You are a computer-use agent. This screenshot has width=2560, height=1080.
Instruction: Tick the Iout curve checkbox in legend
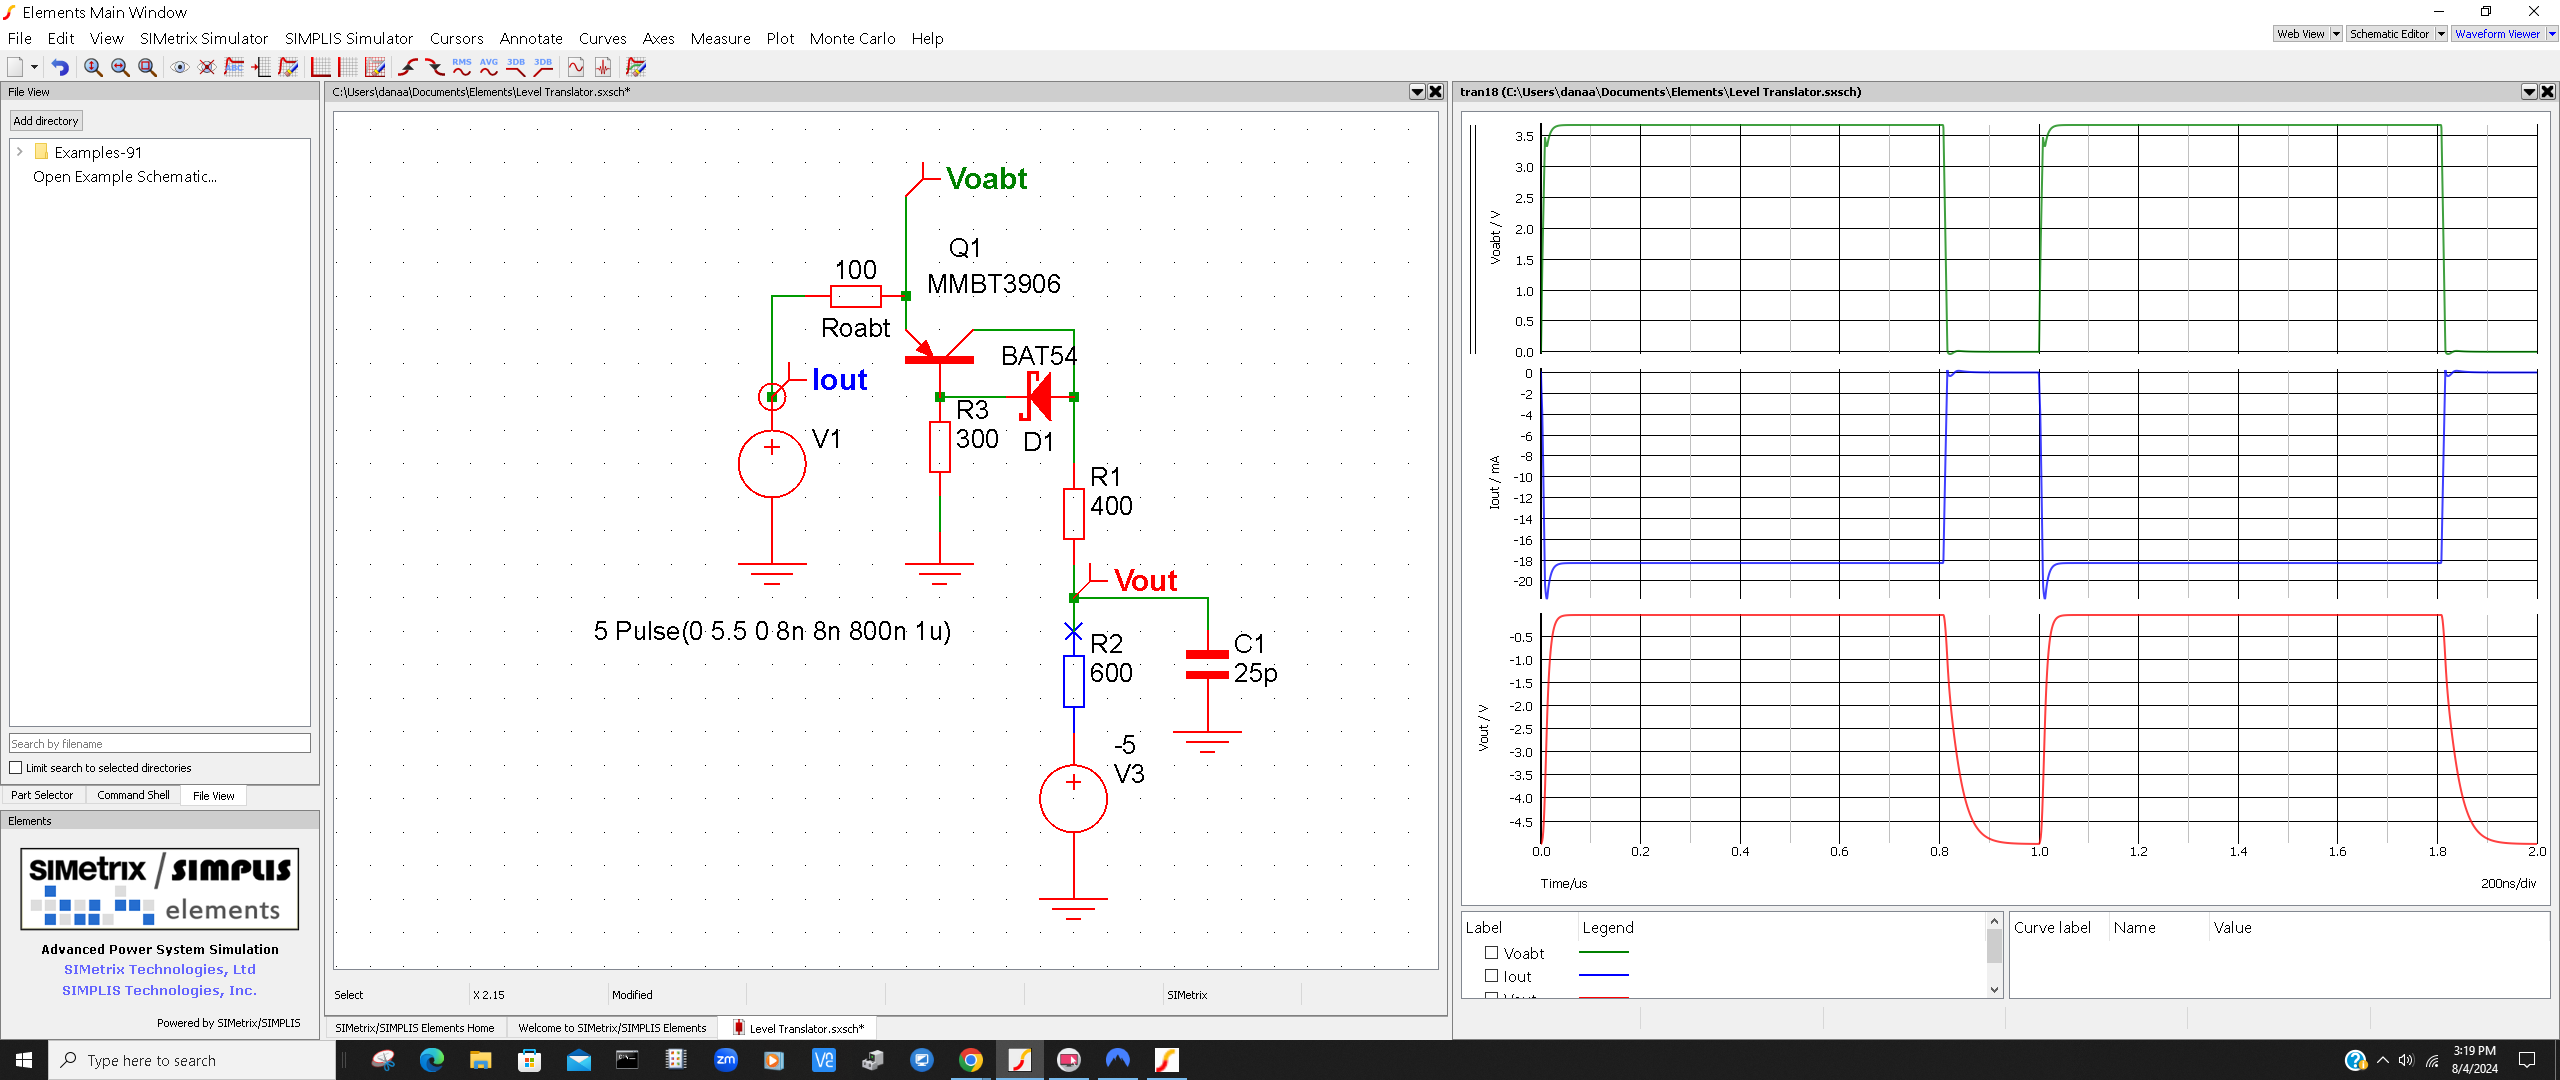click(x=1491, y=976)
